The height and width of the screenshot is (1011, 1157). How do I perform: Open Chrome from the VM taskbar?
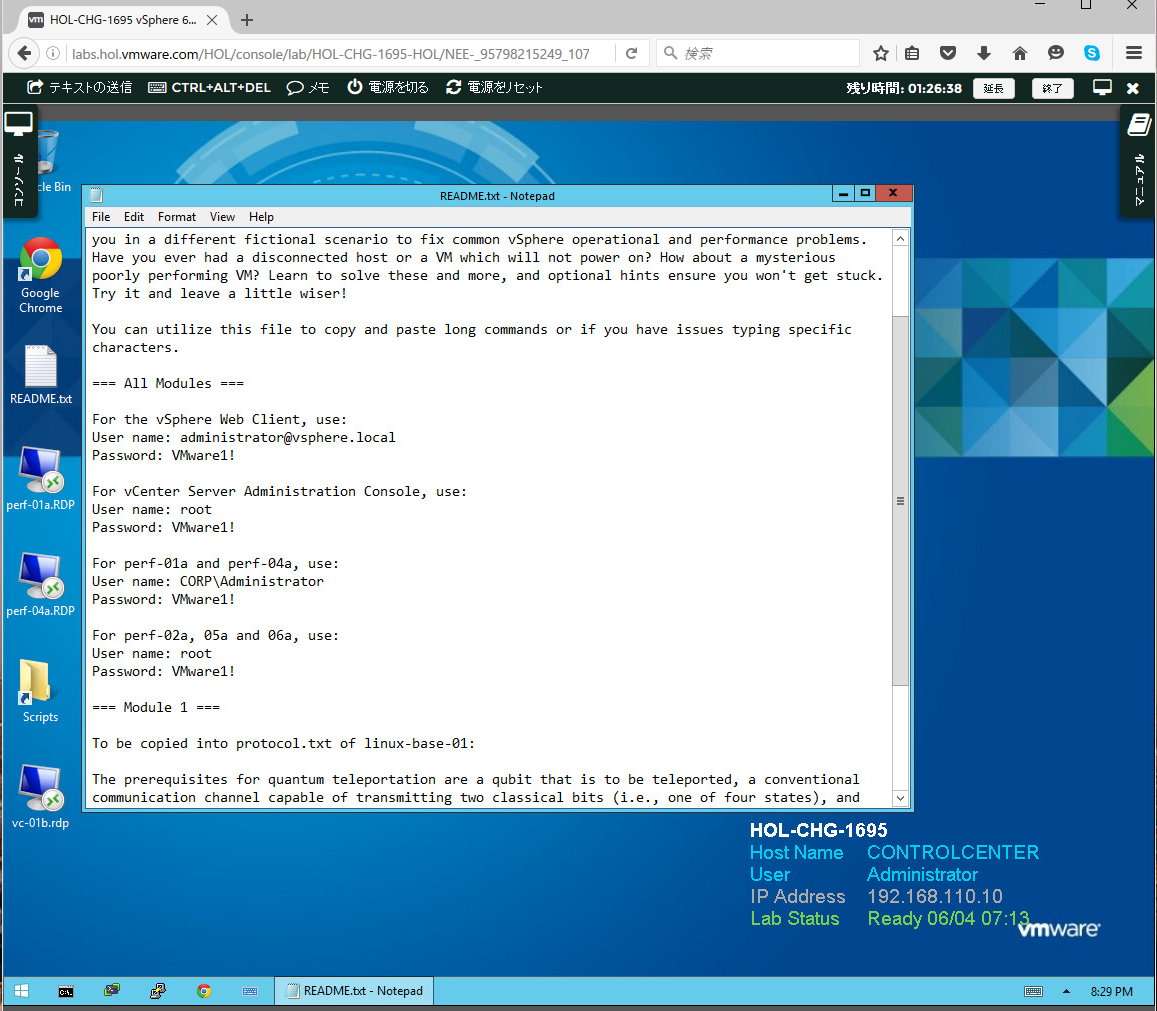(x=204, y=991)
